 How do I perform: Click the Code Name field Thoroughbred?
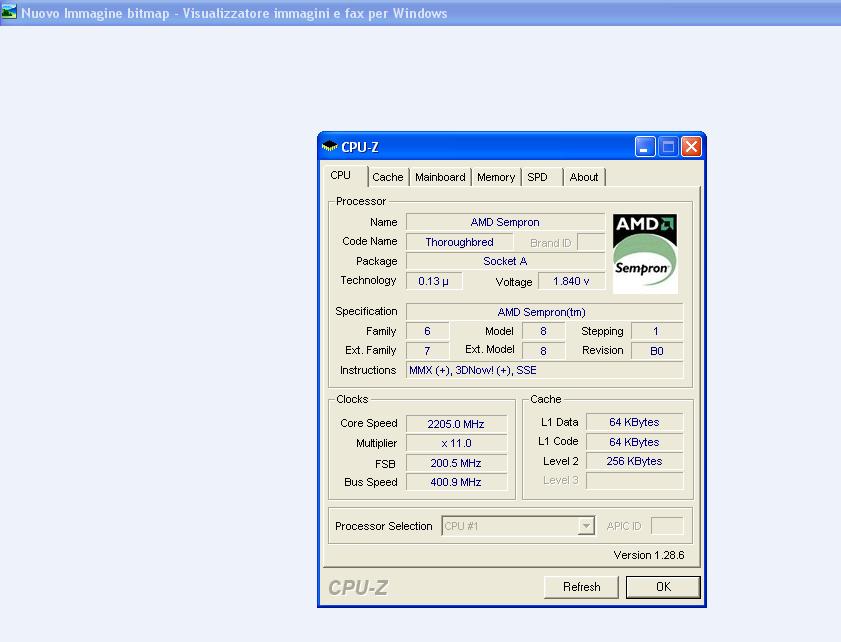click(x=460, y=242)
